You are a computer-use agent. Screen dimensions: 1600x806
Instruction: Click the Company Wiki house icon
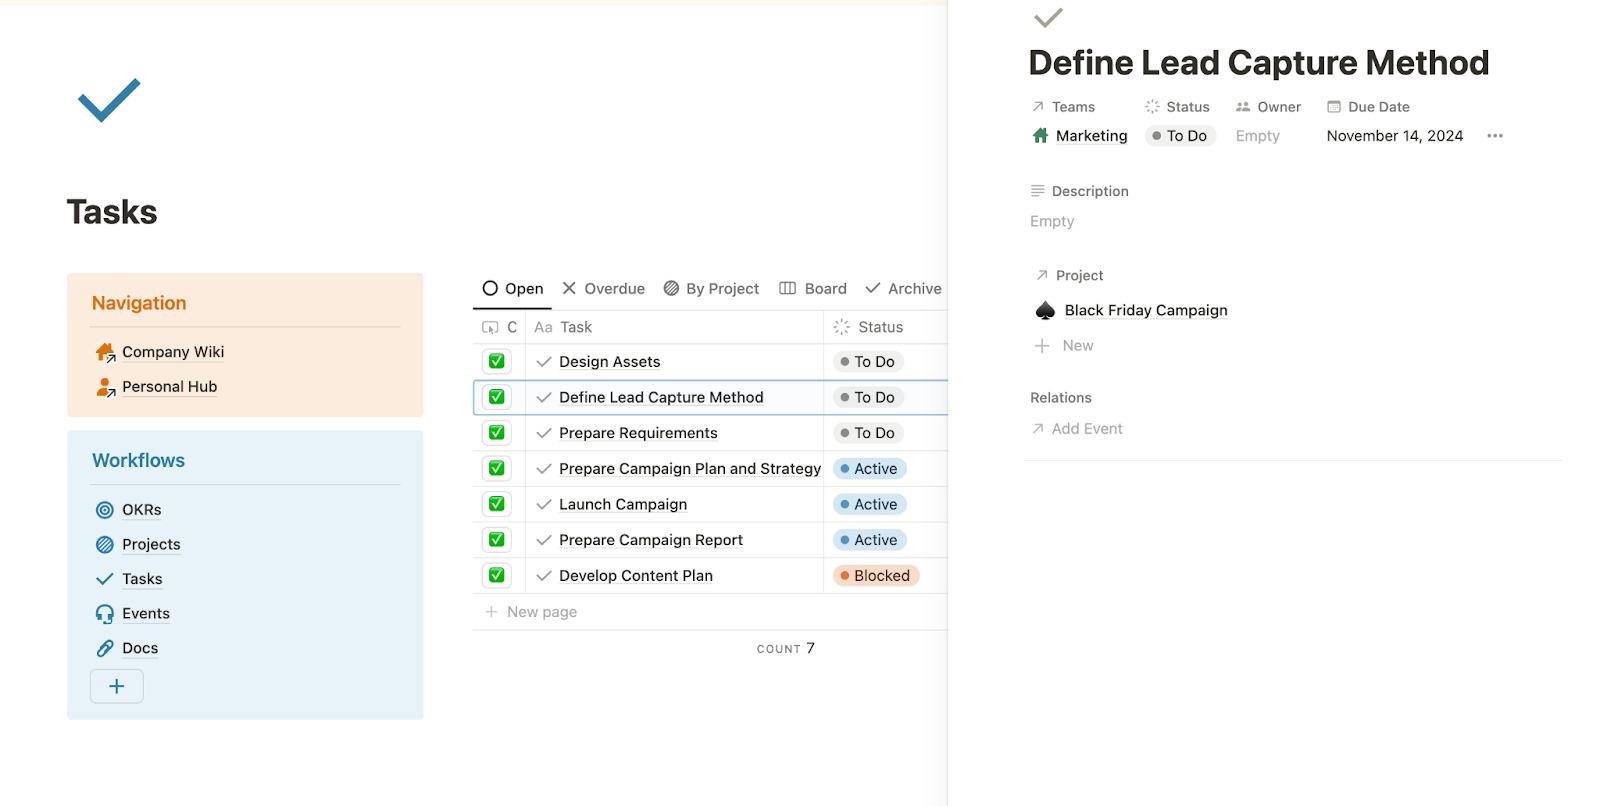click(x=105, y=352)
